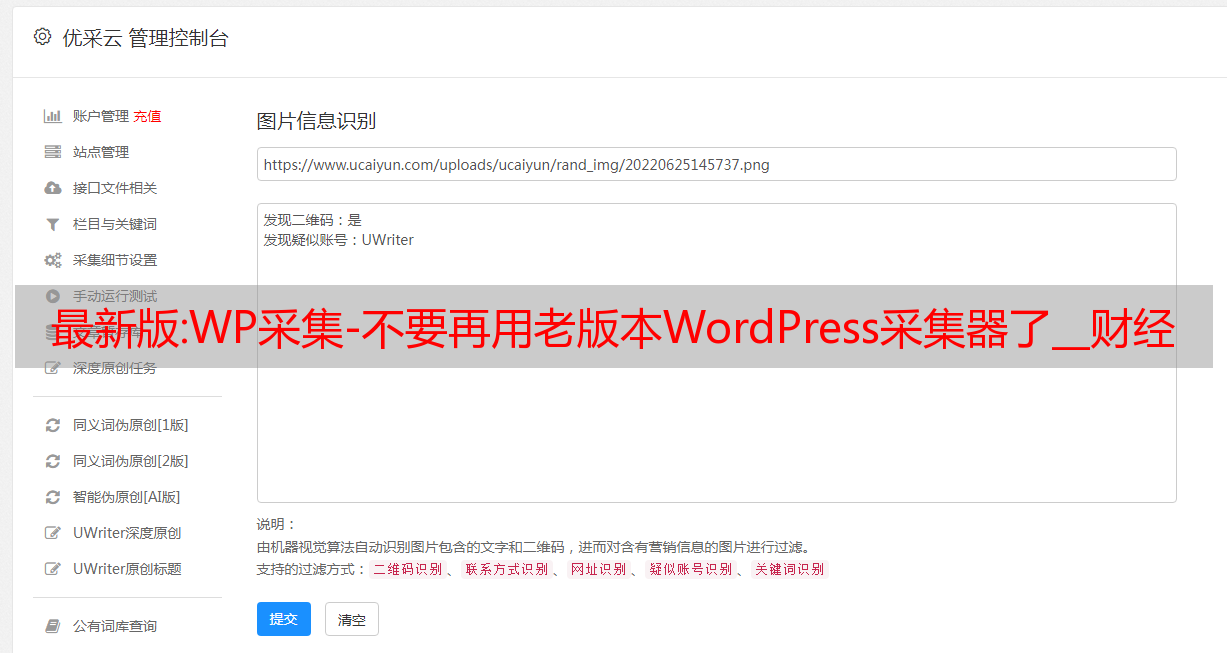Open 深度原创任务 in the sidebar
Image resolution: width=1227 pixels, height=653 pixels.
115,368
